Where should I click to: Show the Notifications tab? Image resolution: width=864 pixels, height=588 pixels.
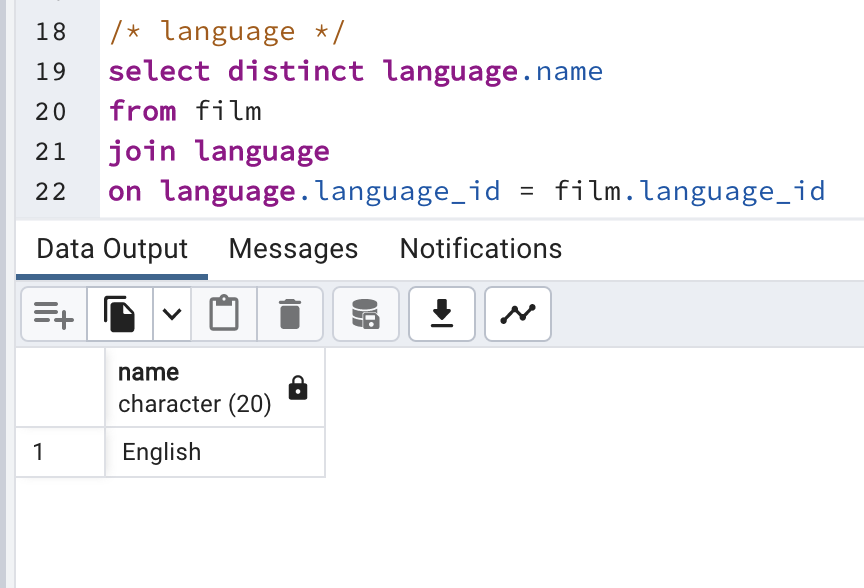tap(481, 249)
